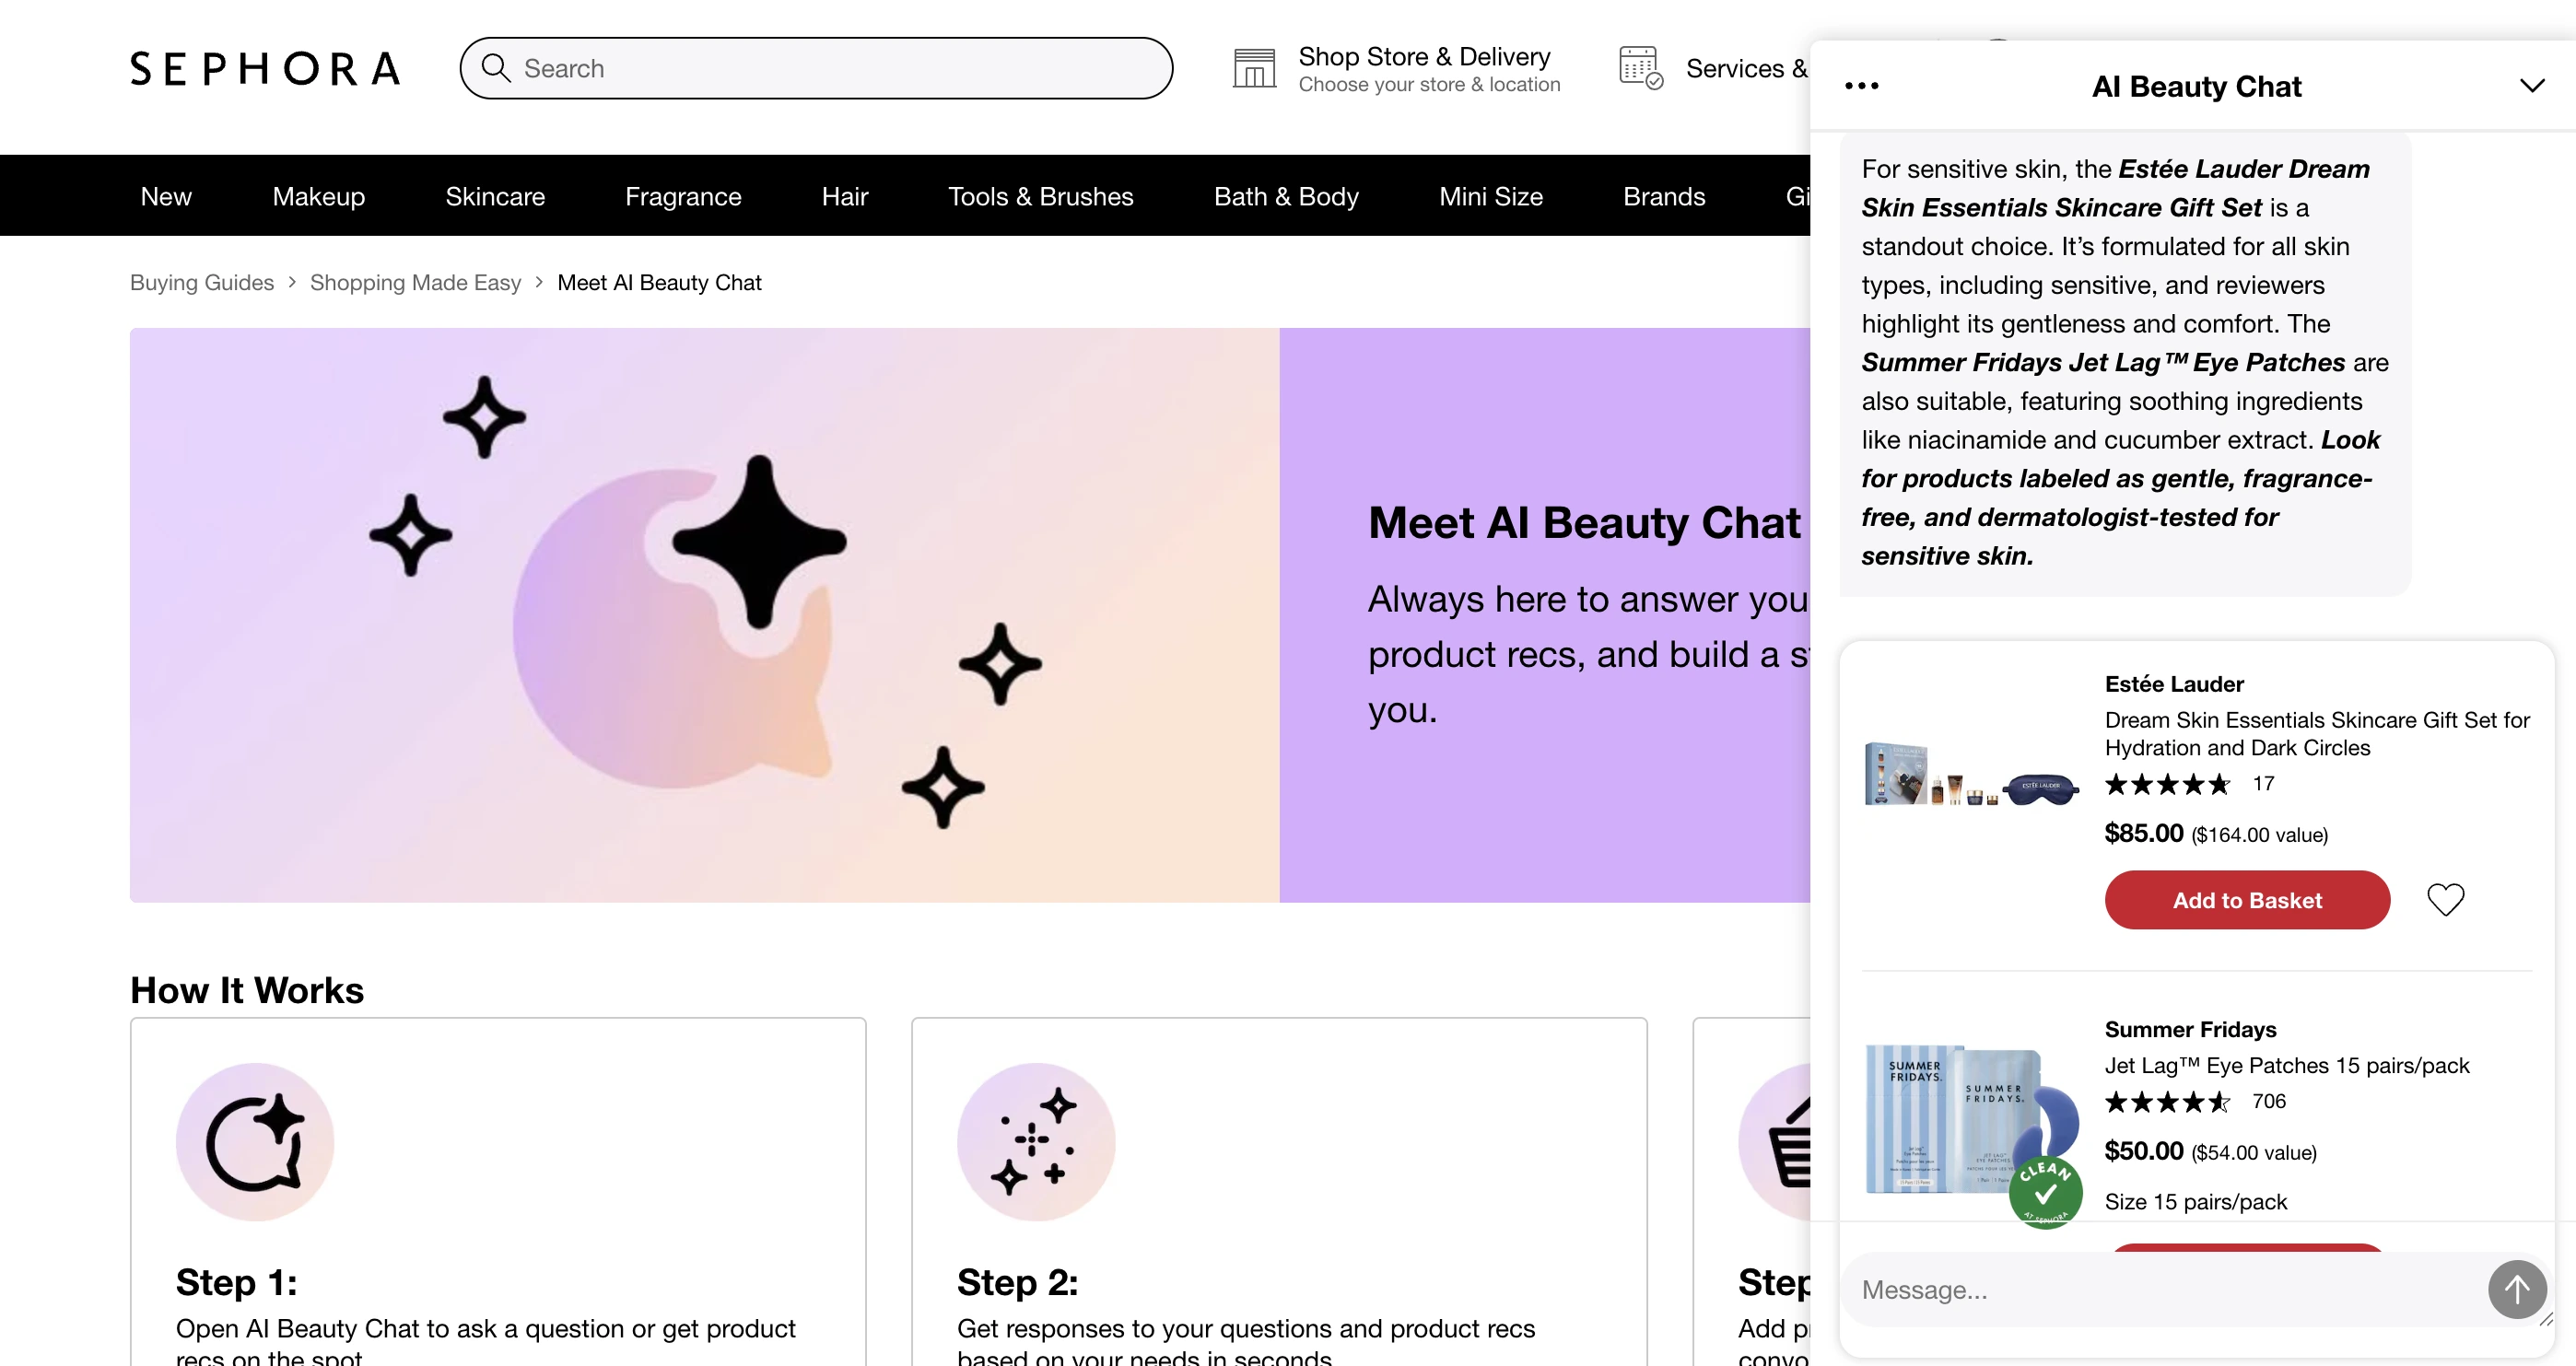2576x1366 pixels.
Task: Collapse AI Beauty Chat with chevron
Action: click(2531, 85)
